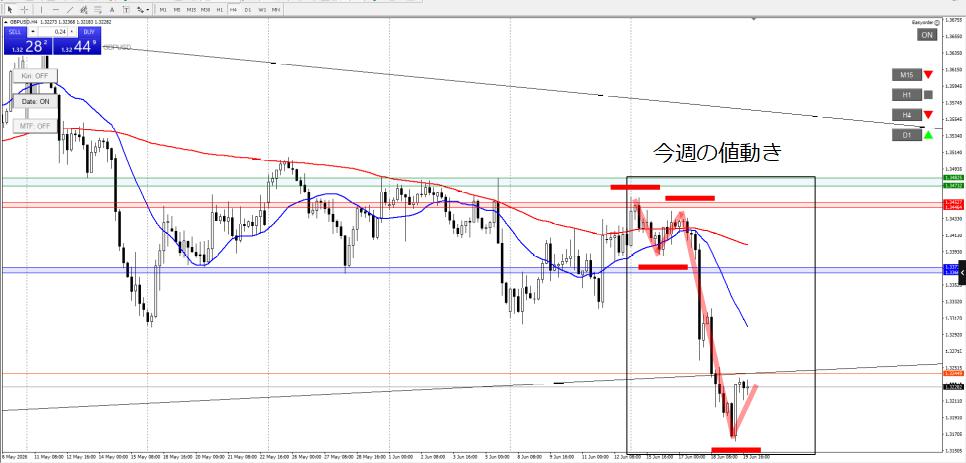Switch chart to W1 timeframe
Viewport: 966px width, 463px height.
point(262,9)
